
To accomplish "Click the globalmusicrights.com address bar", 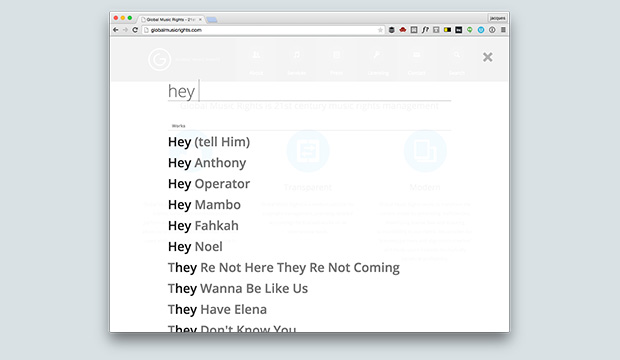I will [263, 30].
